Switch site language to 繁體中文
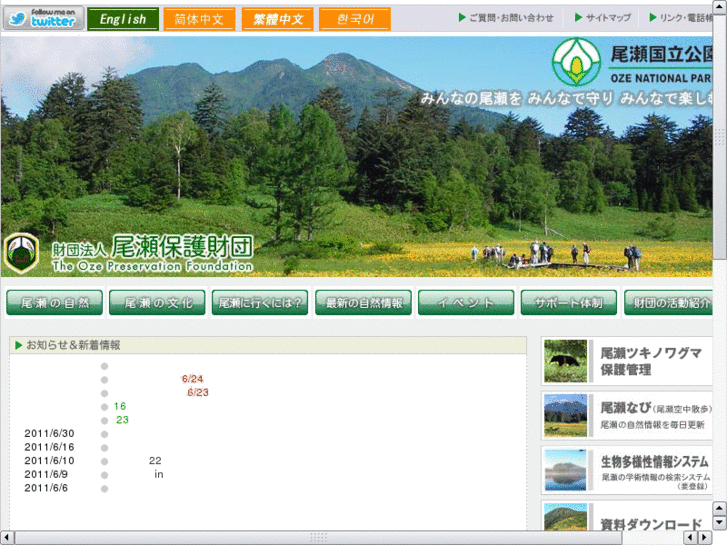The image size is (727, 545). coord(277,19)
